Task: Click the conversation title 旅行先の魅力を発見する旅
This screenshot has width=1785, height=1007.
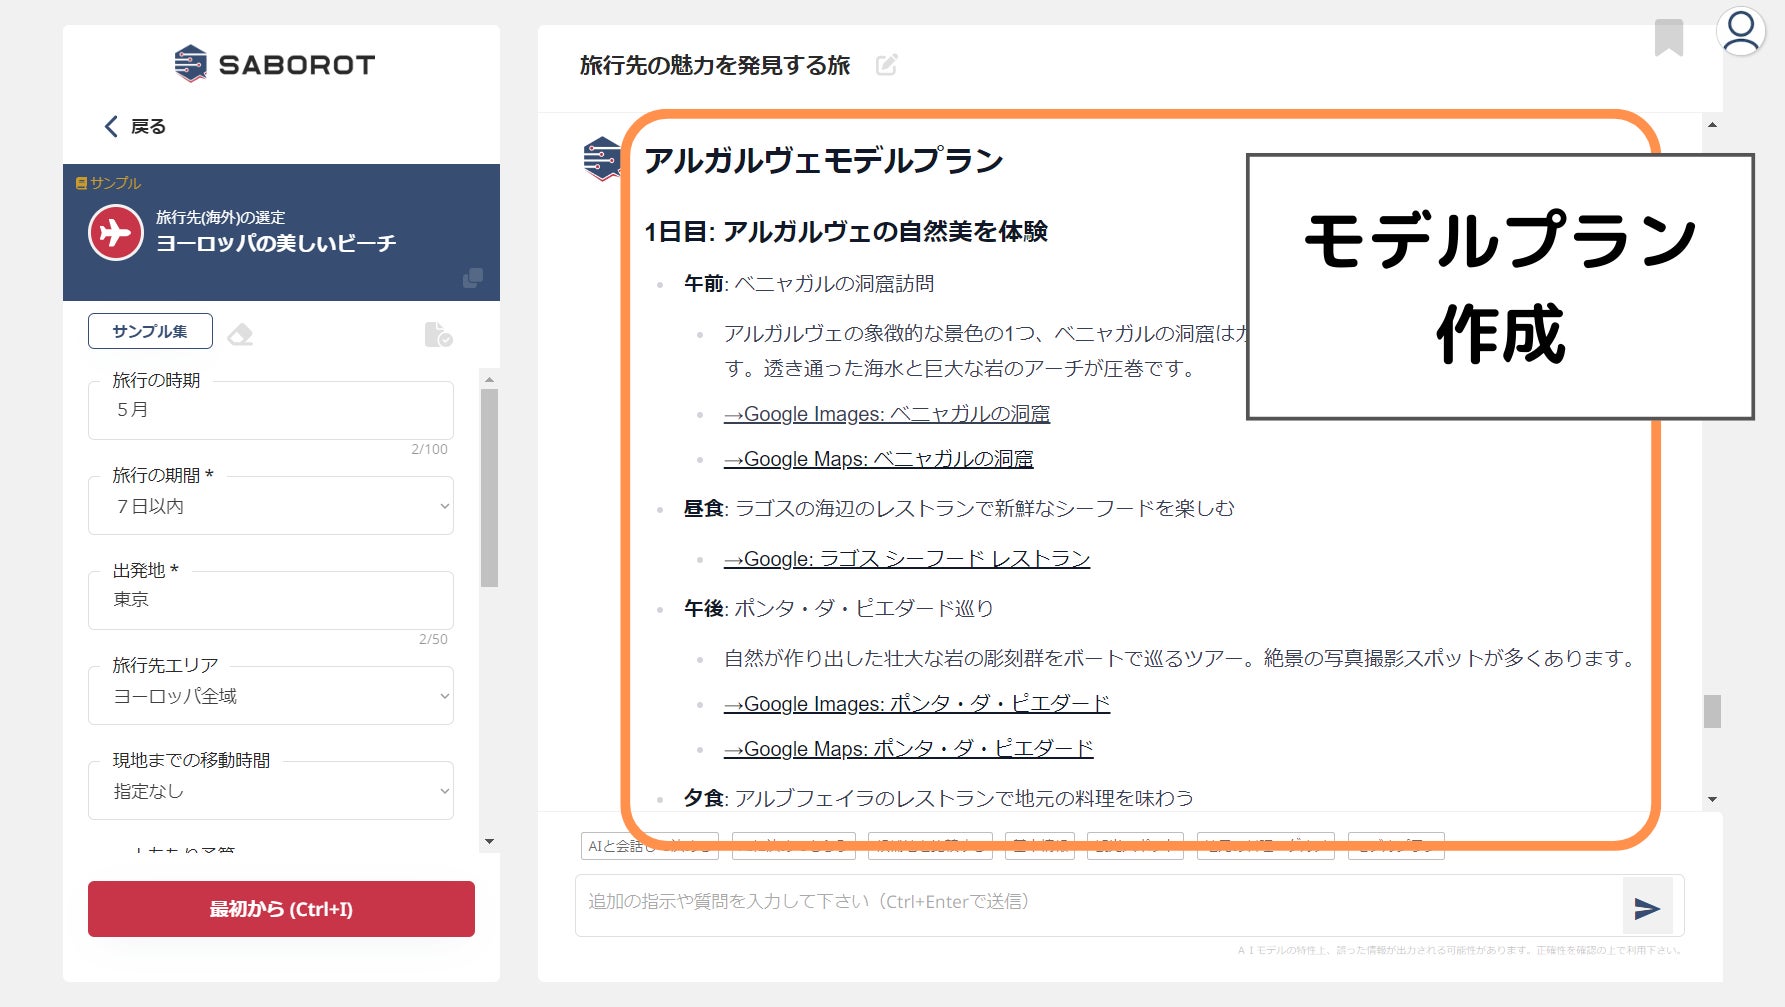Action: (715, 65)
